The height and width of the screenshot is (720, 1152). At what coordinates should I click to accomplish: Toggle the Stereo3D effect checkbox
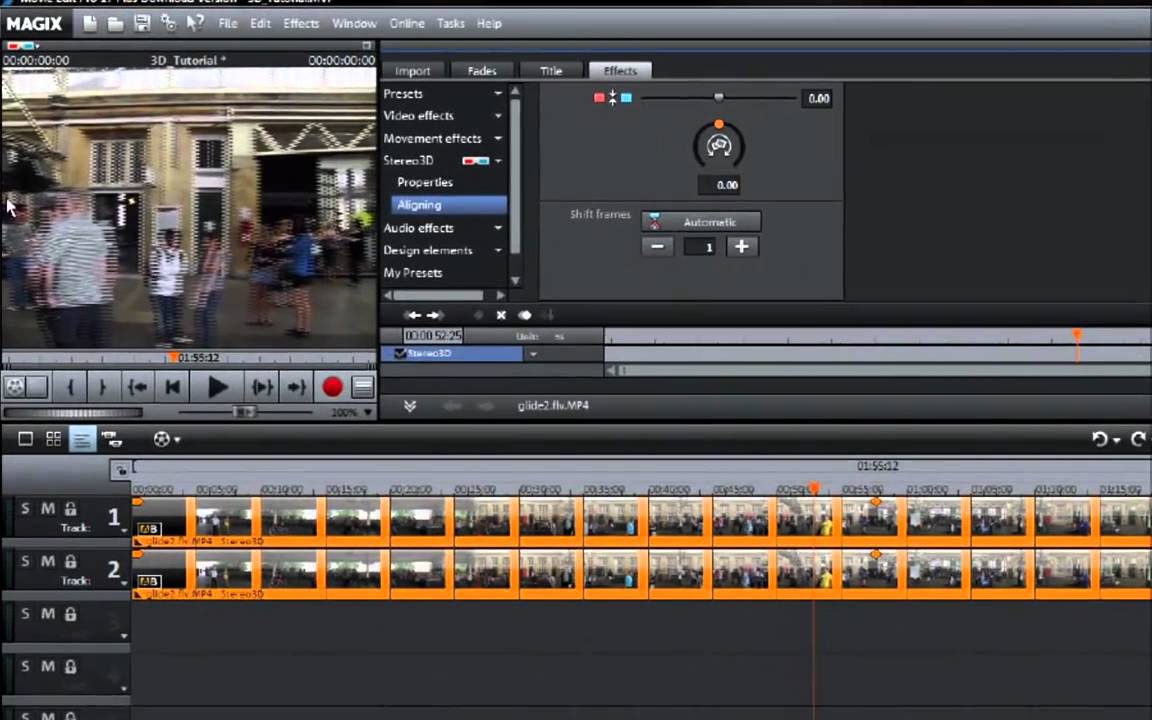400,353
